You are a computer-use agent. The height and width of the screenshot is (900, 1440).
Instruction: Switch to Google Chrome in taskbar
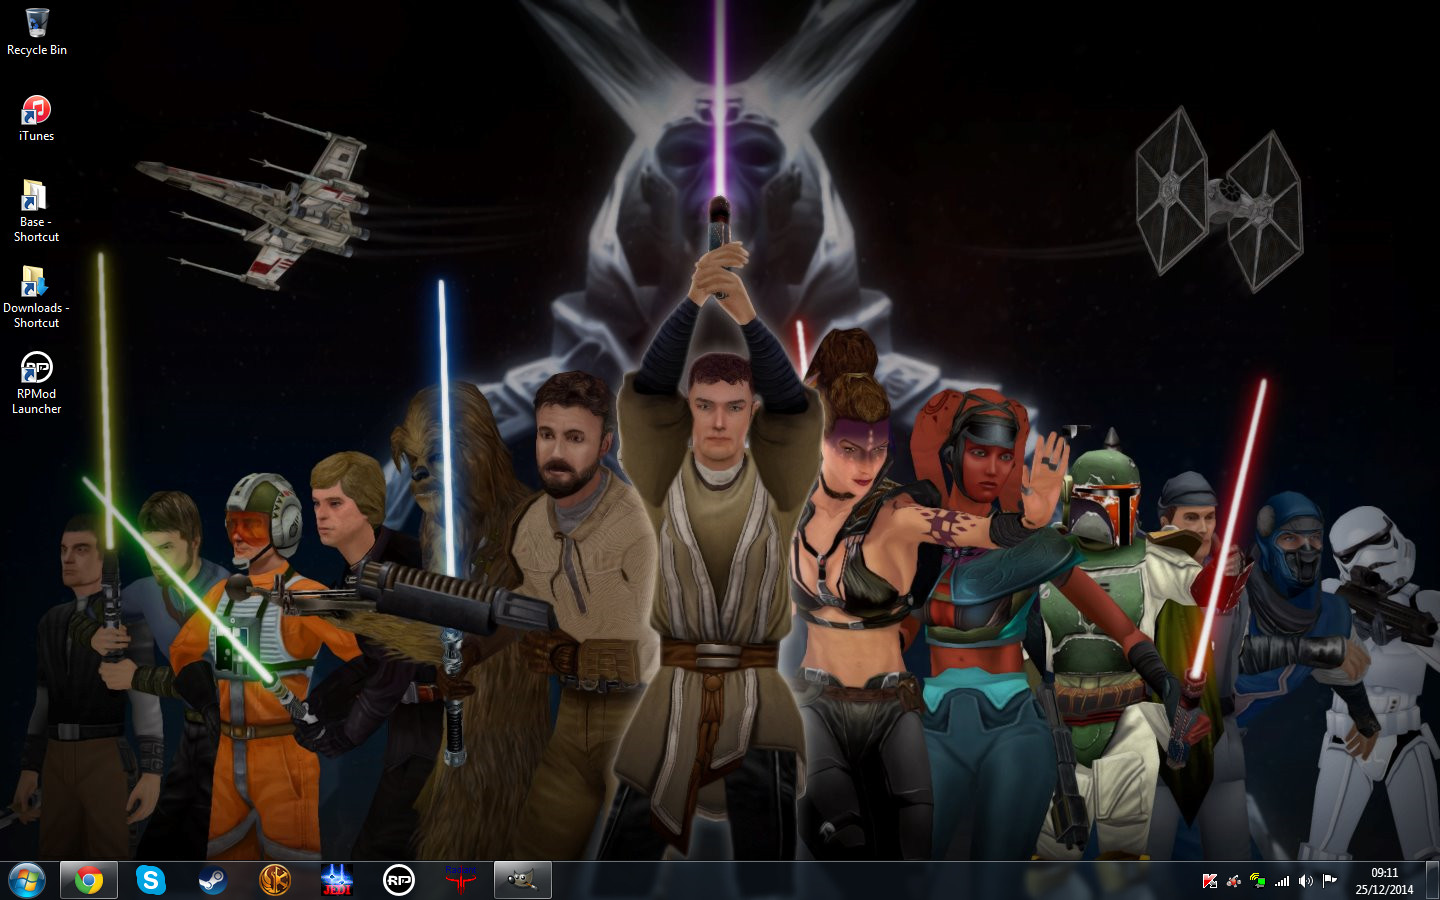pyautogui.click(x=89, y=880)
